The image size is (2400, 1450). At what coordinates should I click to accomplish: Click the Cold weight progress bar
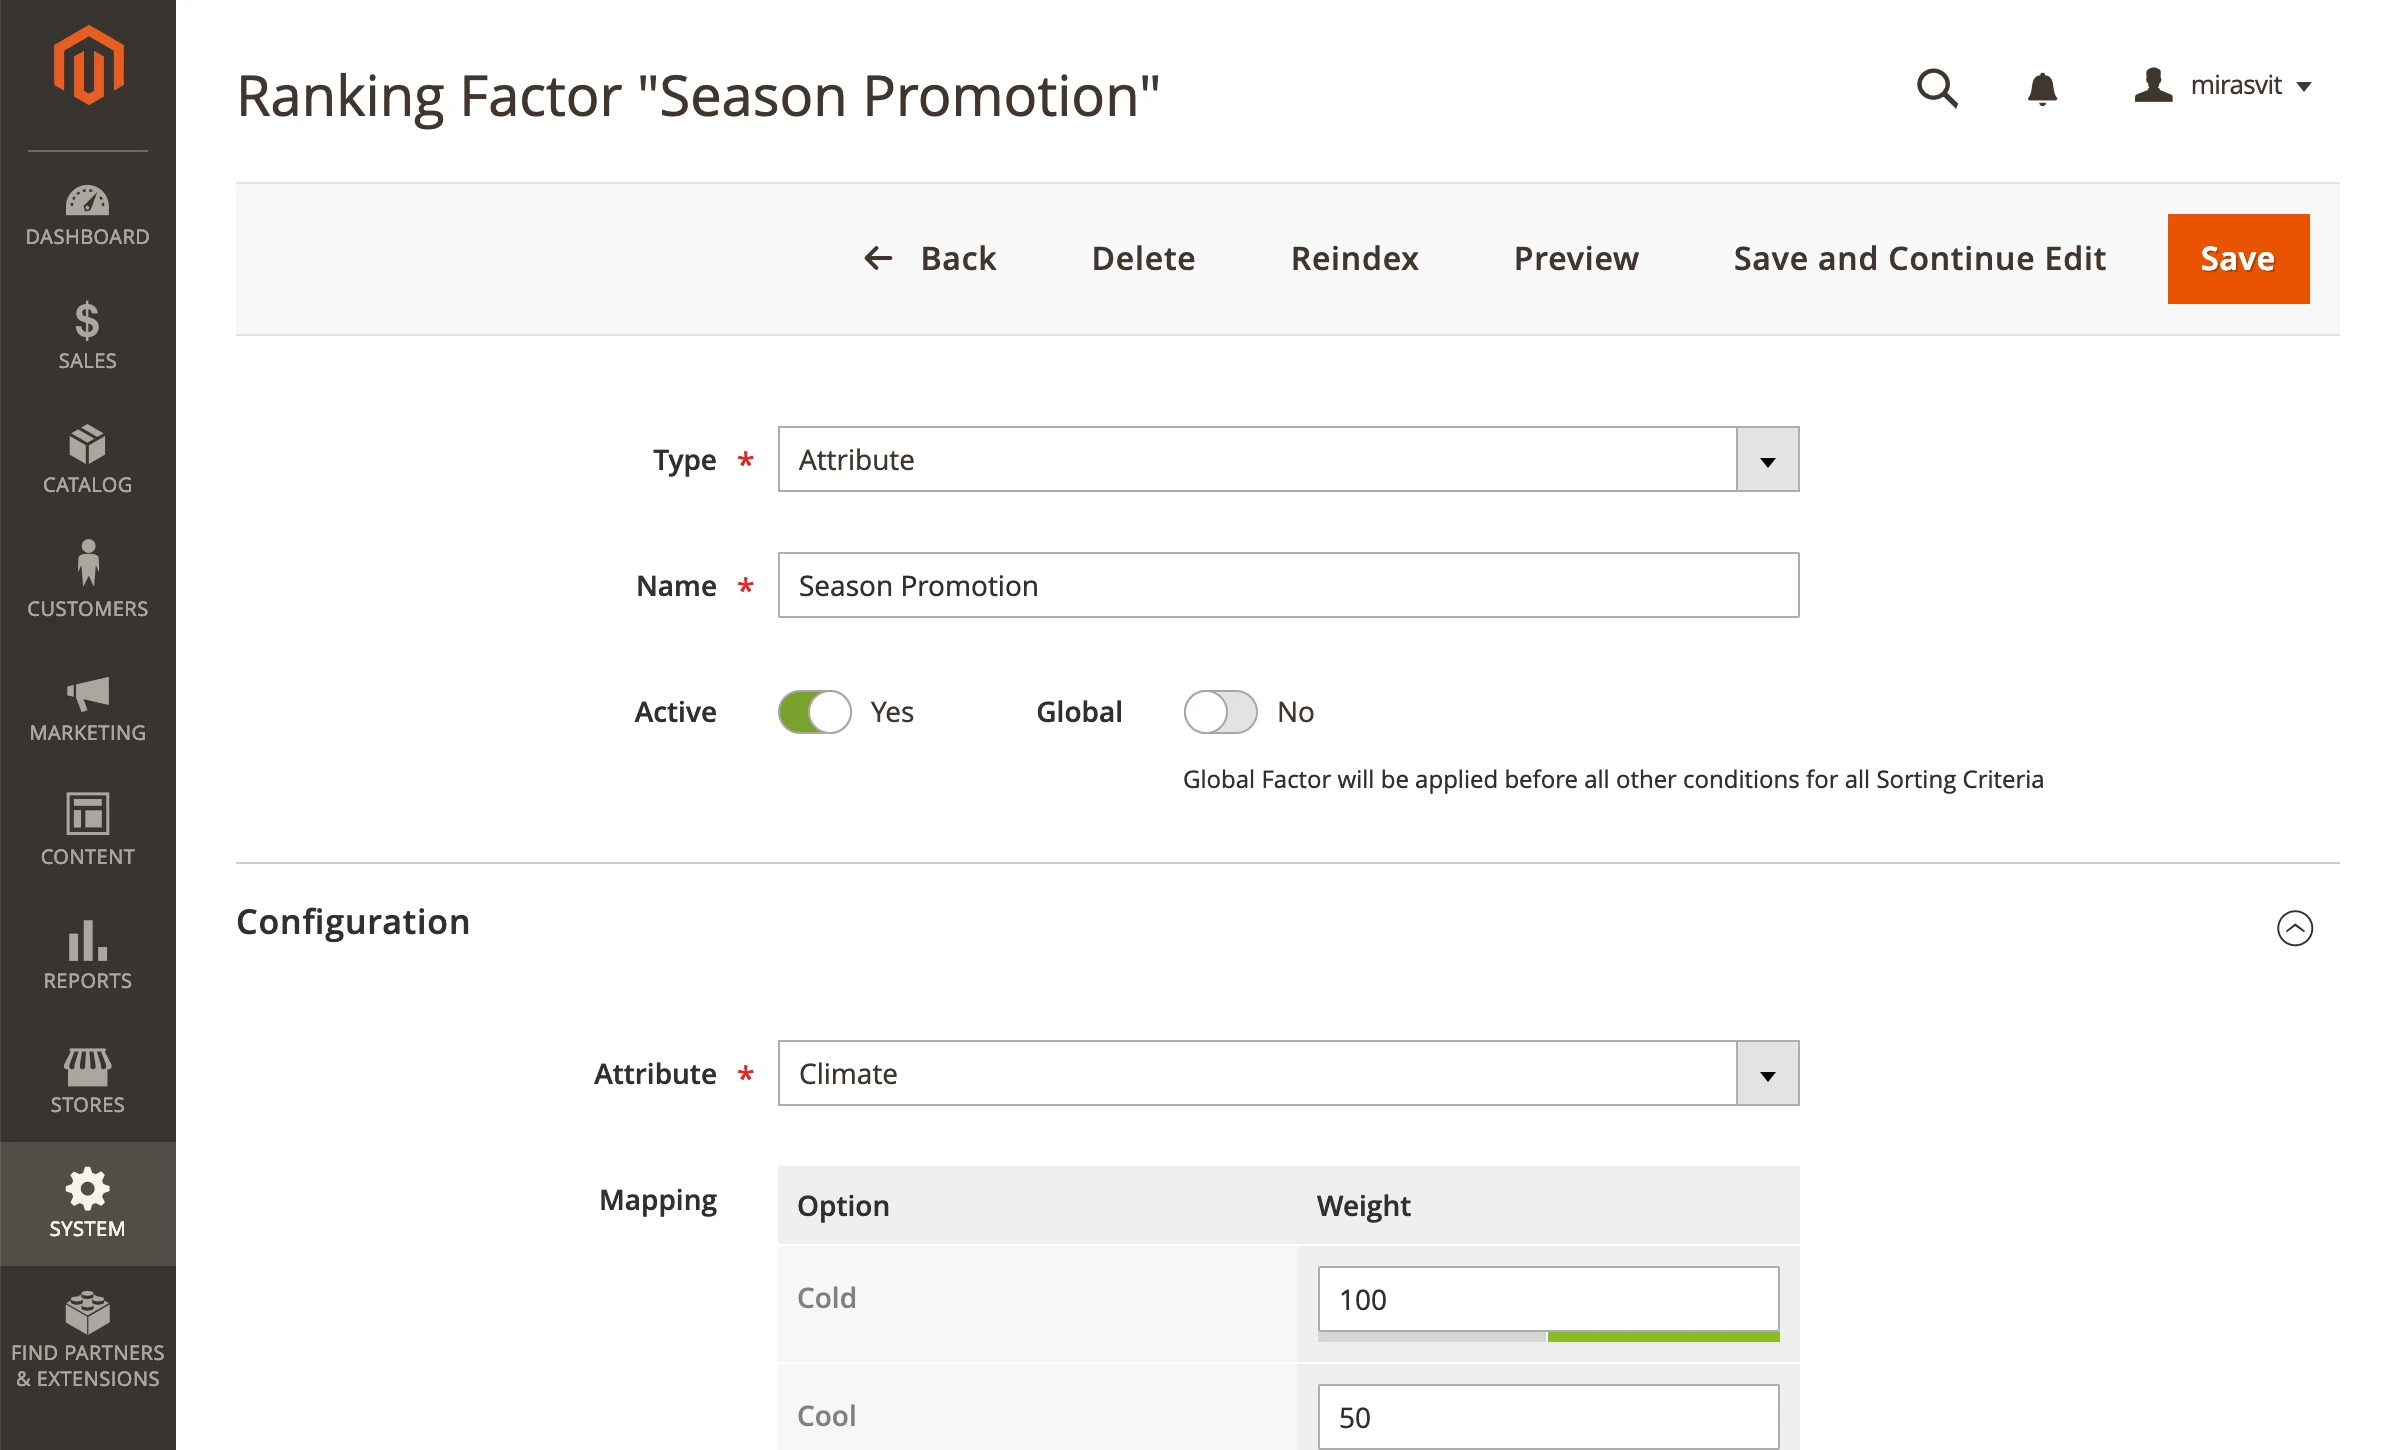click(x=1548, y=1336)
